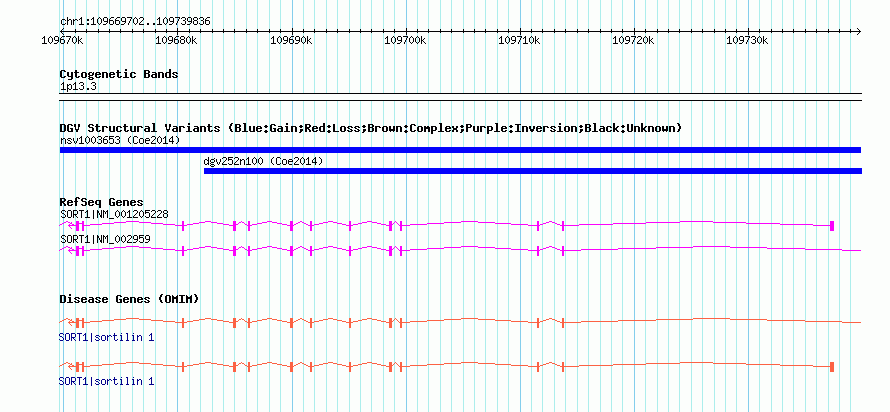Click the last exon of the lower OMIM SORT1 gene
The width and height of the screenshot is (890, 412).
coord(832,367)
